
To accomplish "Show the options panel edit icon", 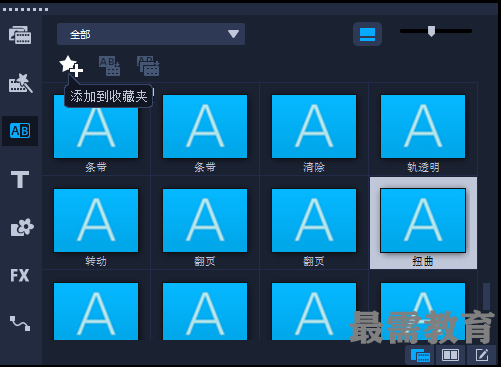I will coord(482,355).
